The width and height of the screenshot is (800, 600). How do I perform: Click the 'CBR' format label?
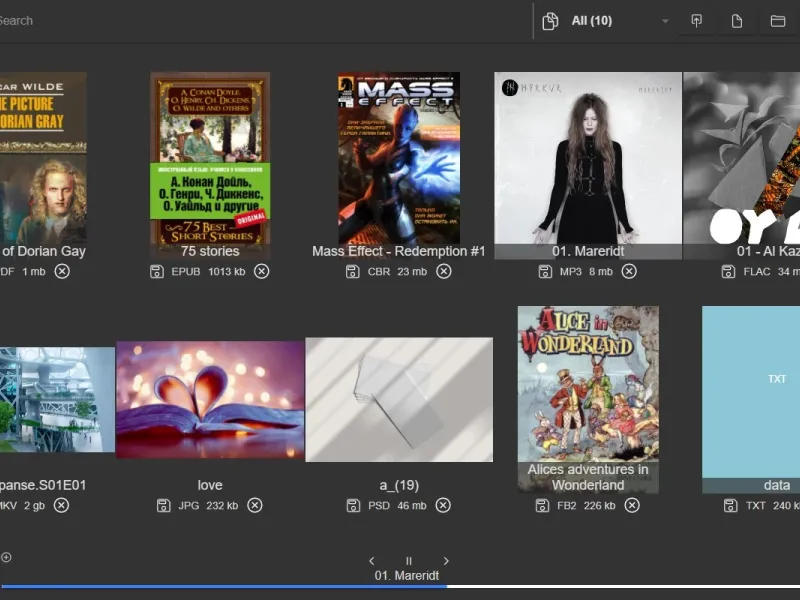point(379,271)
